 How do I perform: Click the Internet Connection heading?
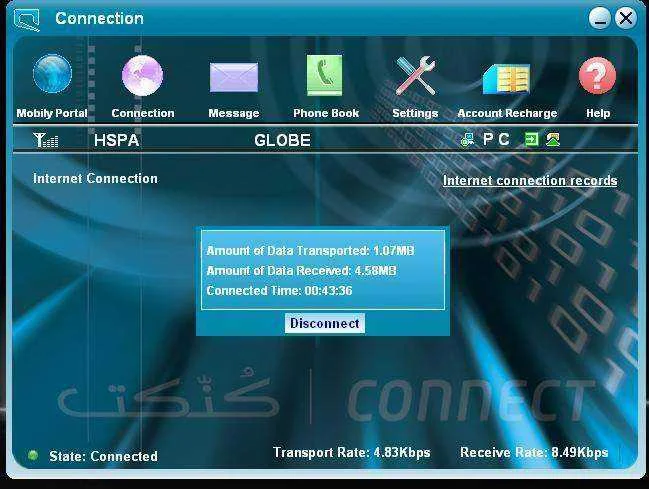(95, 178)
